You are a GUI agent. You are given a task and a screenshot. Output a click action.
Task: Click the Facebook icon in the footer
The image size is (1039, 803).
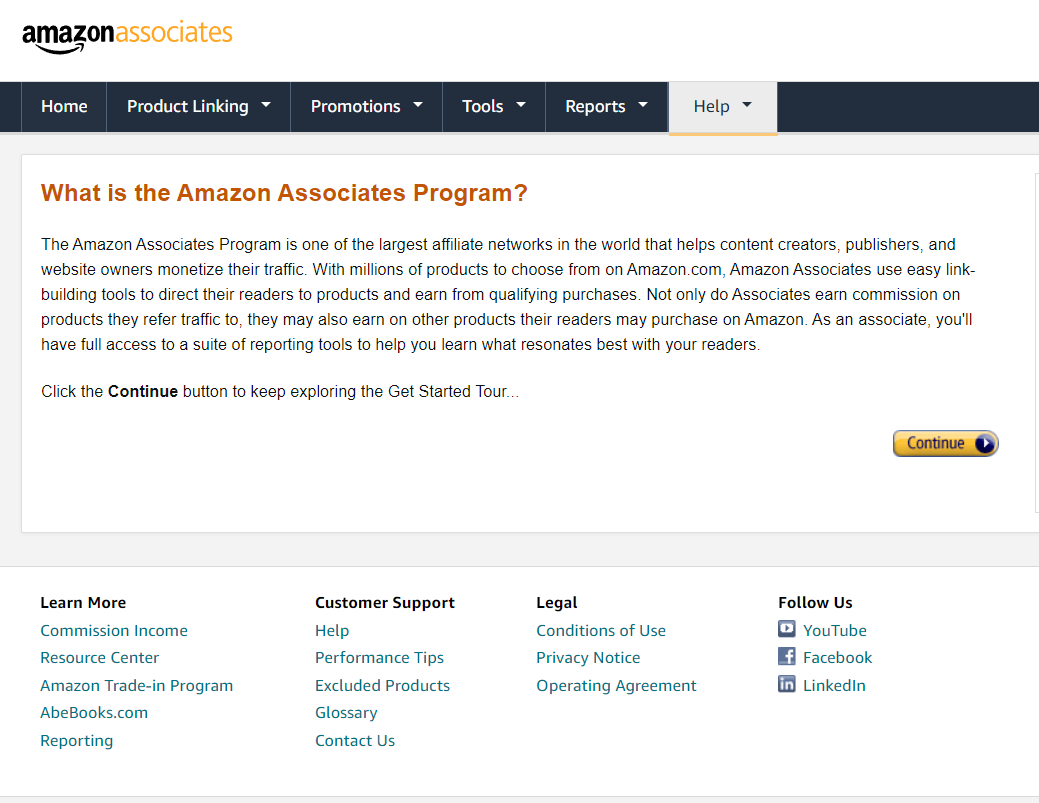[x=787, y=657]
